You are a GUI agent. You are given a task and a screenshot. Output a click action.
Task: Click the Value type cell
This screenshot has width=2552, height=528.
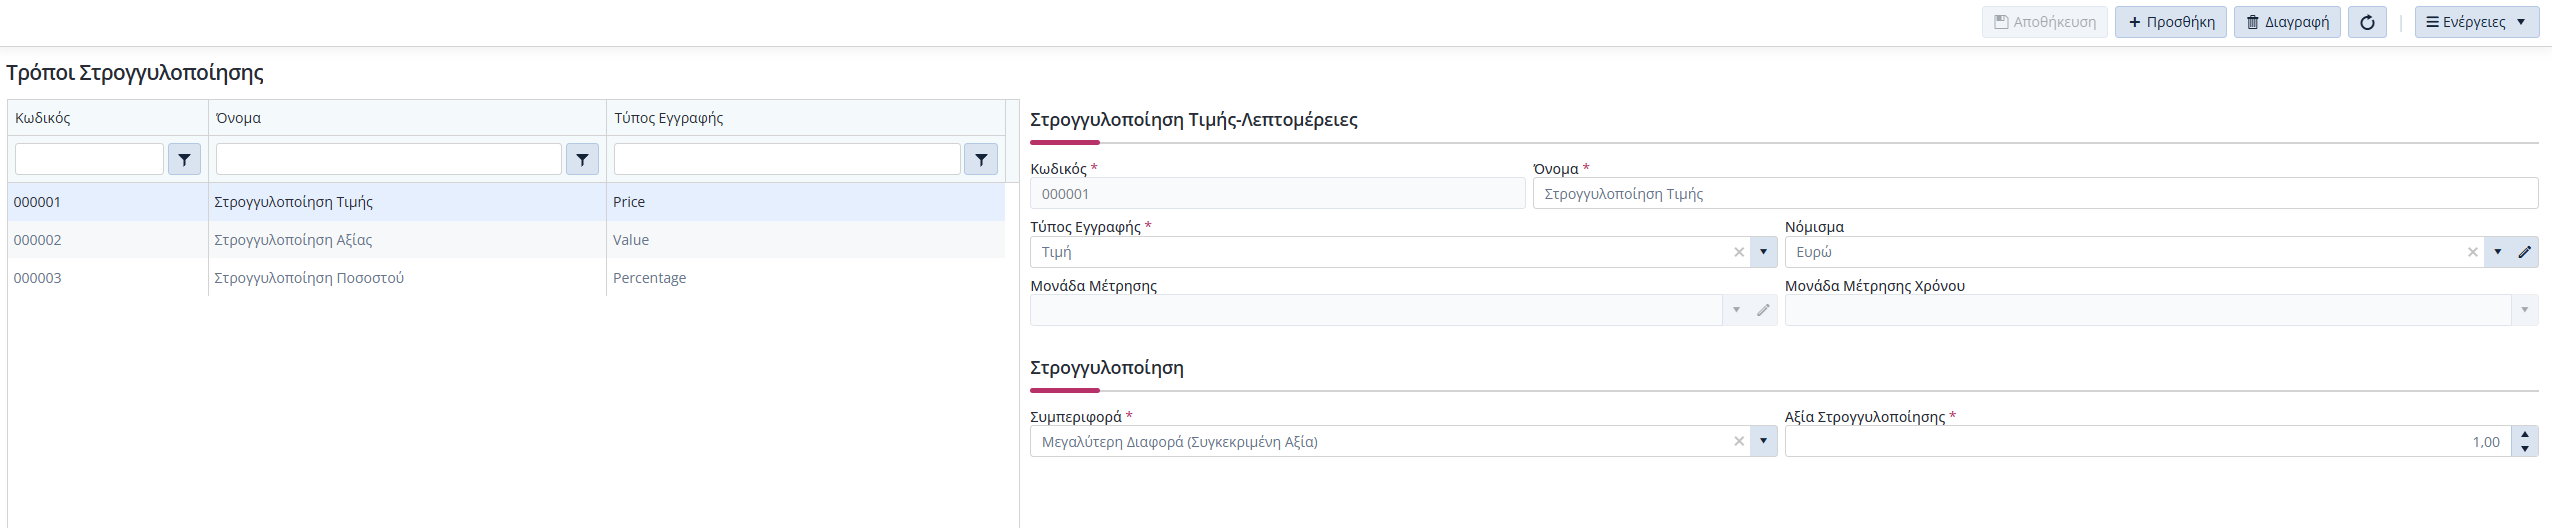[x=806, y=240]
